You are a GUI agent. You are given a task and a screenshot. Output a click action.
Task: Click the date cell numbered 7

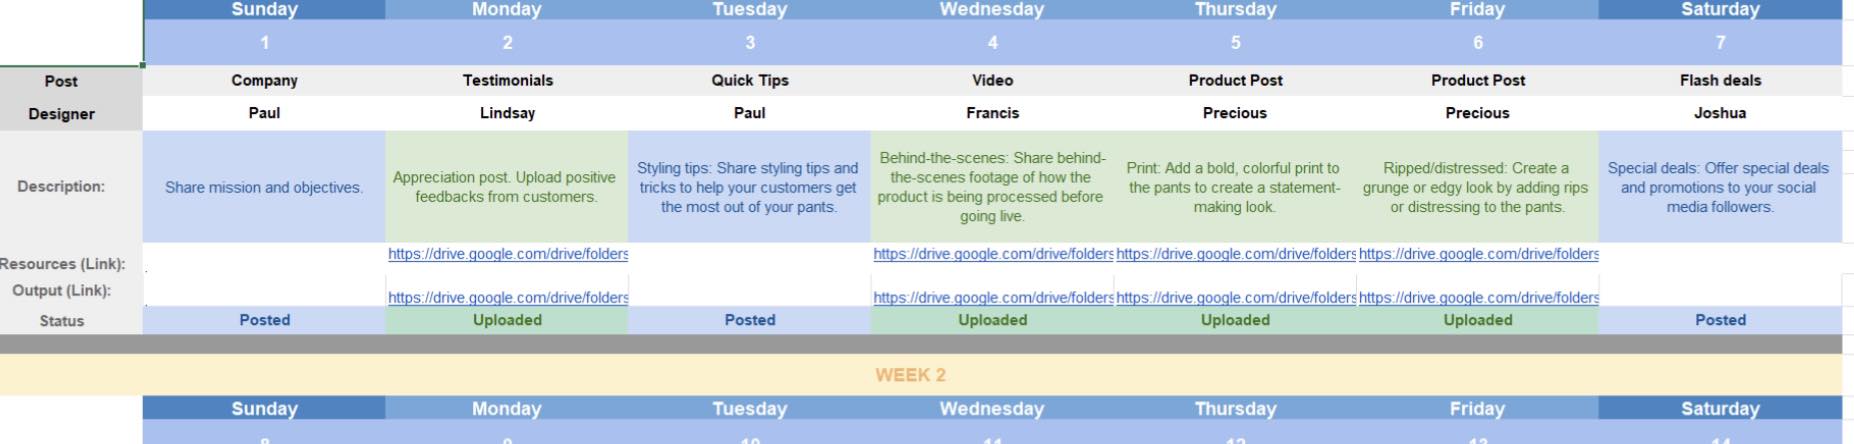tap(1720, 43)
